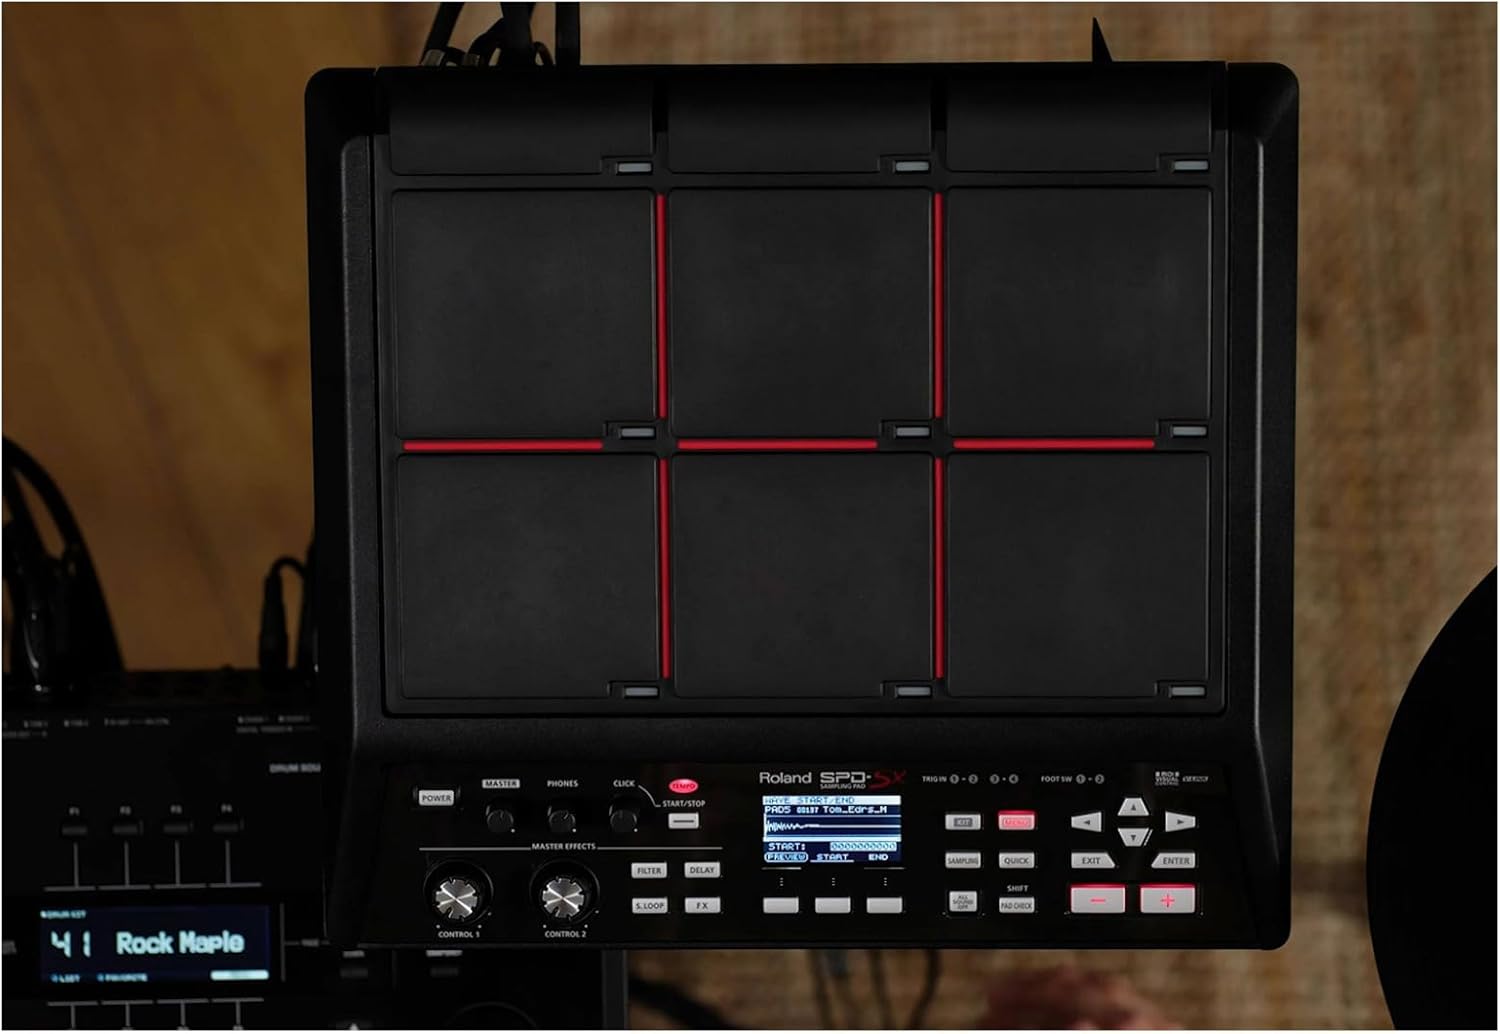Toggle the TEMPO START/STOP click

(683, 820)
